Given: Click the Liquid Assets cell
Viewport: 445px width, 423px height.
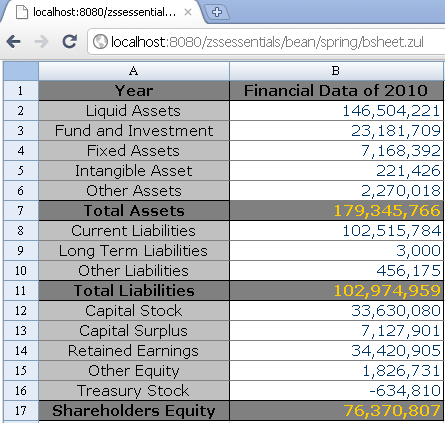Looking at the screenshot, I should (134, 111).
